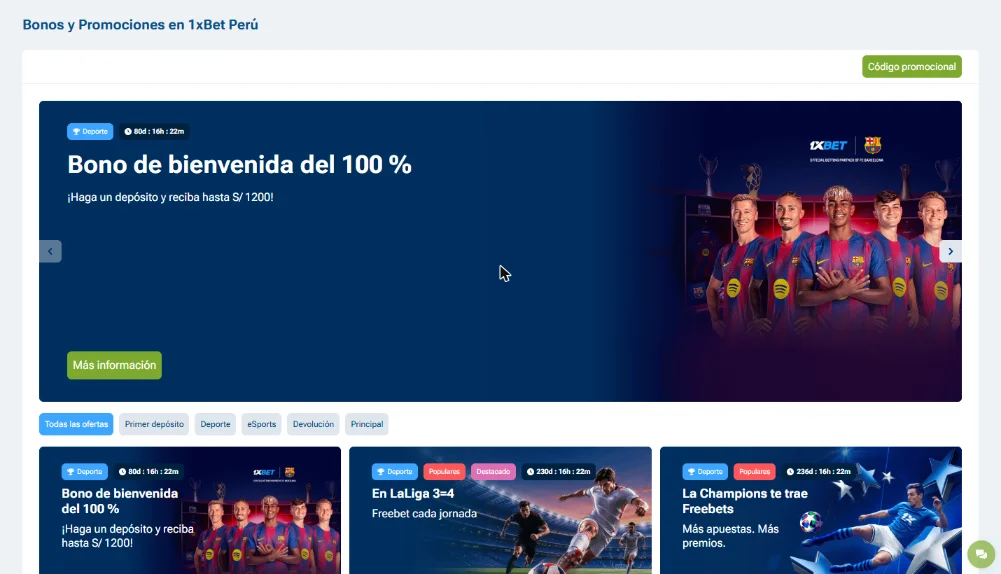Click the Bonos y Promociones en 1xBet Perú heading
The width and height of the screenshot is (1001, 574).
point(140,25)
